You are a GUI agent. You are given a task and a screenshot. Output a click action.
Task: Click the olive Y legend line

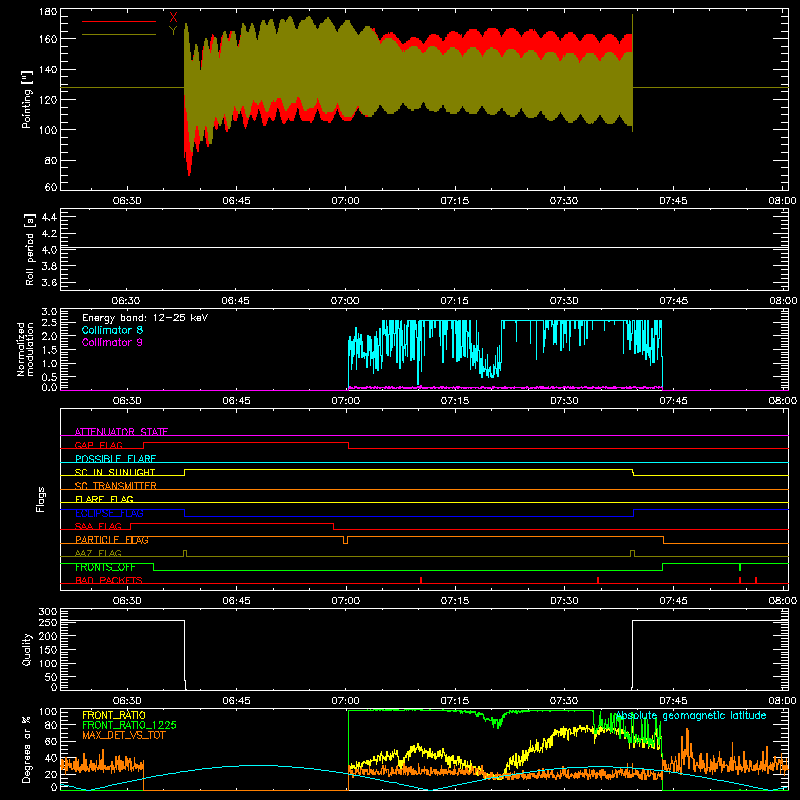point(119,35)
